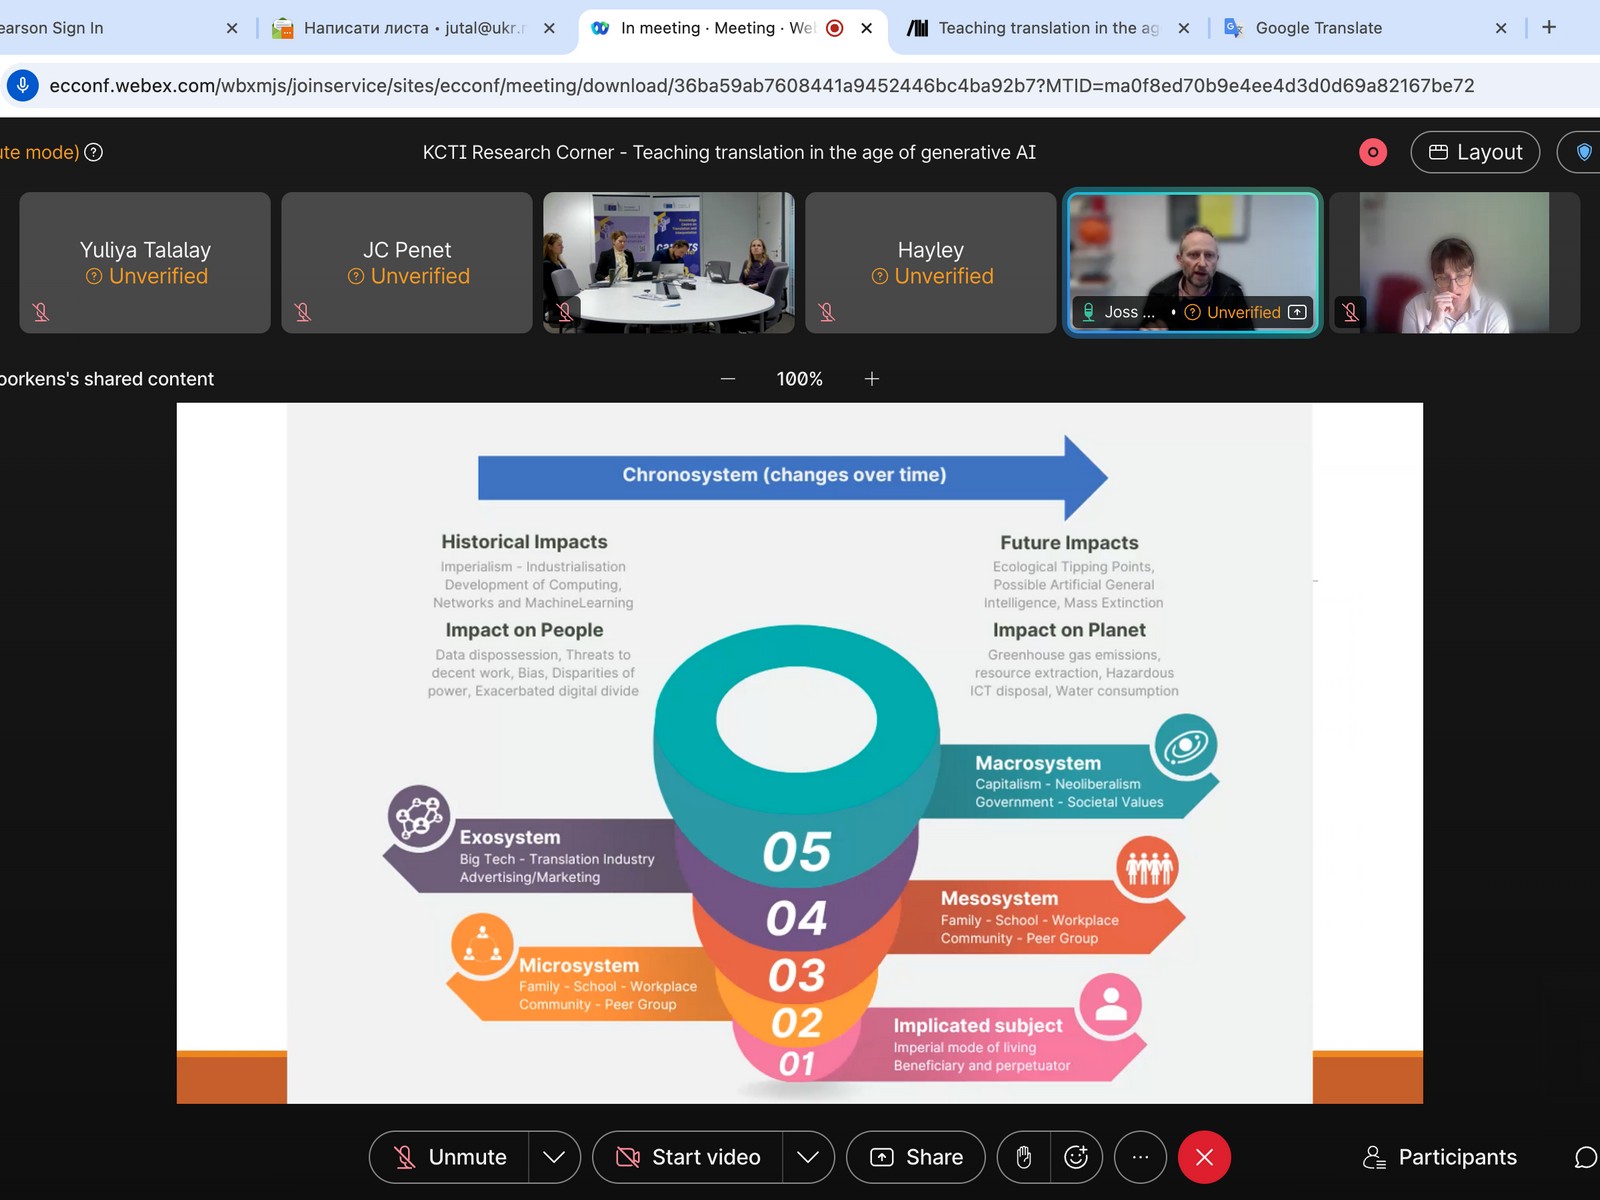Select Joss's active speaker video thumbnail

click(1192, 262)
